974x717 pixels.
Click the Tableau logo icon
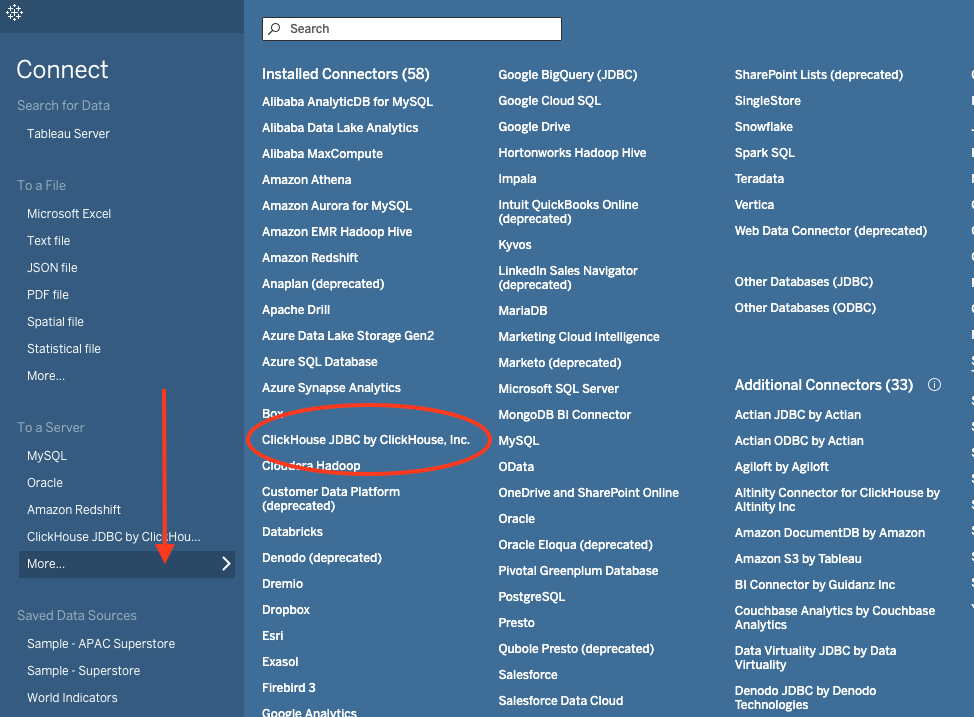(x=15, y=13)
